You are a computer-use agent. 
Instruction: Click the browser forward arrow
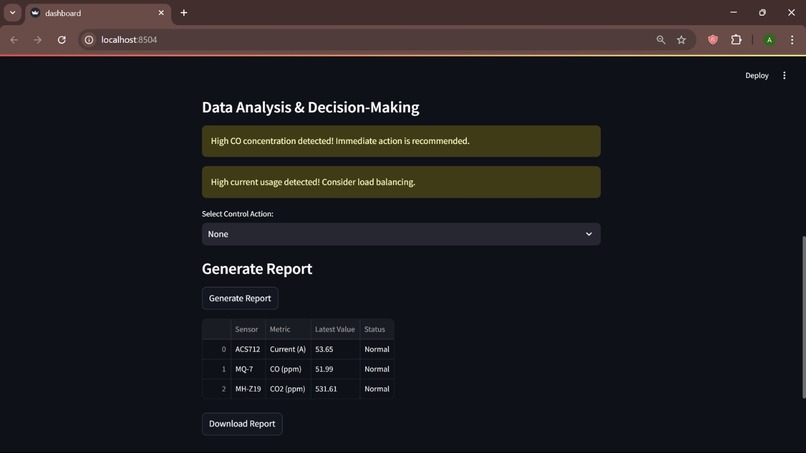pos(38,40)
